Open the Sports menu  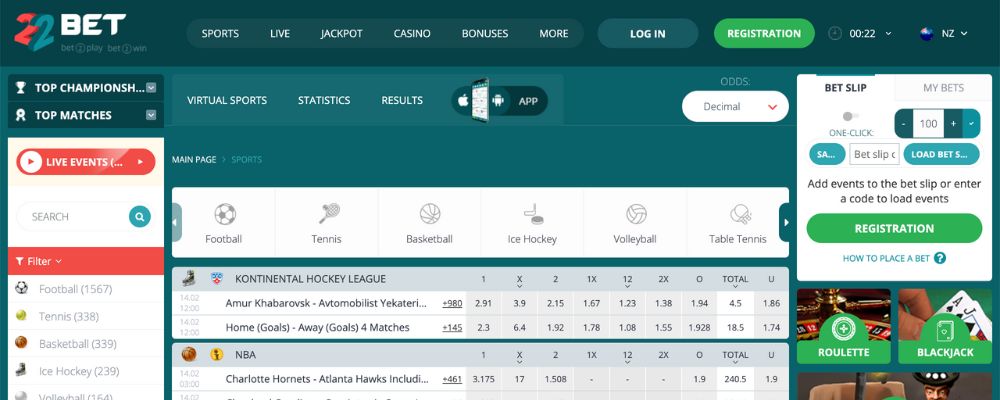pos(220,34)
